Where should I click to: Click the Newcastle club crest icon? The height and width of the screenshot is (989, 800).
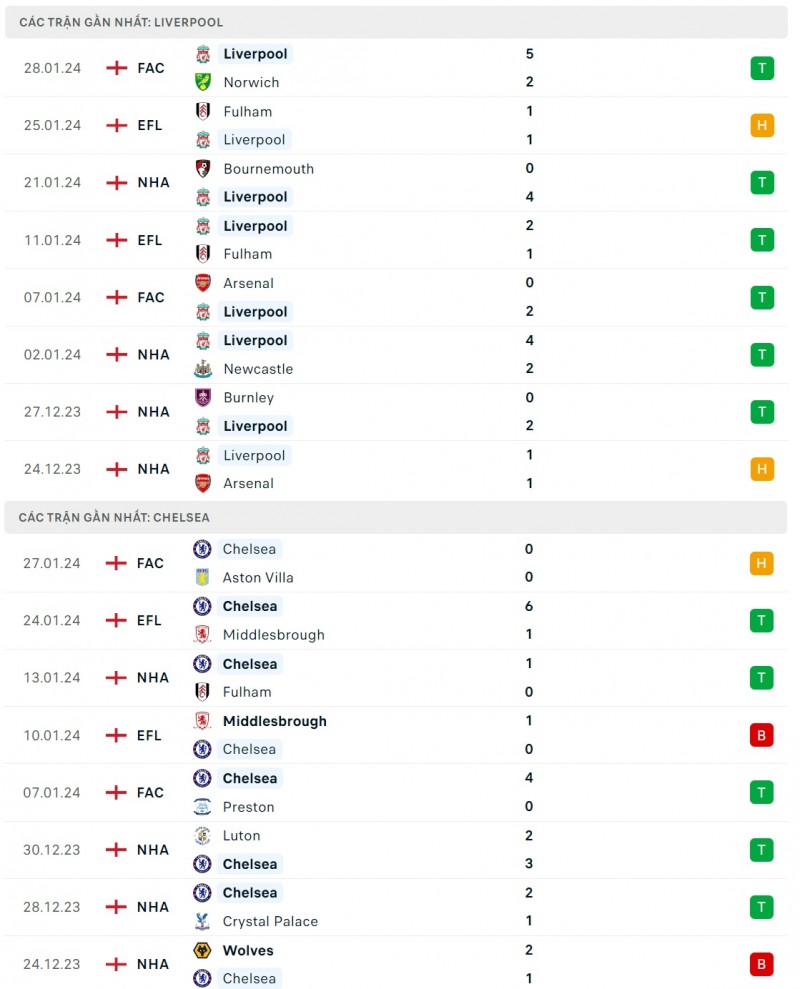[x=203, y=369]
